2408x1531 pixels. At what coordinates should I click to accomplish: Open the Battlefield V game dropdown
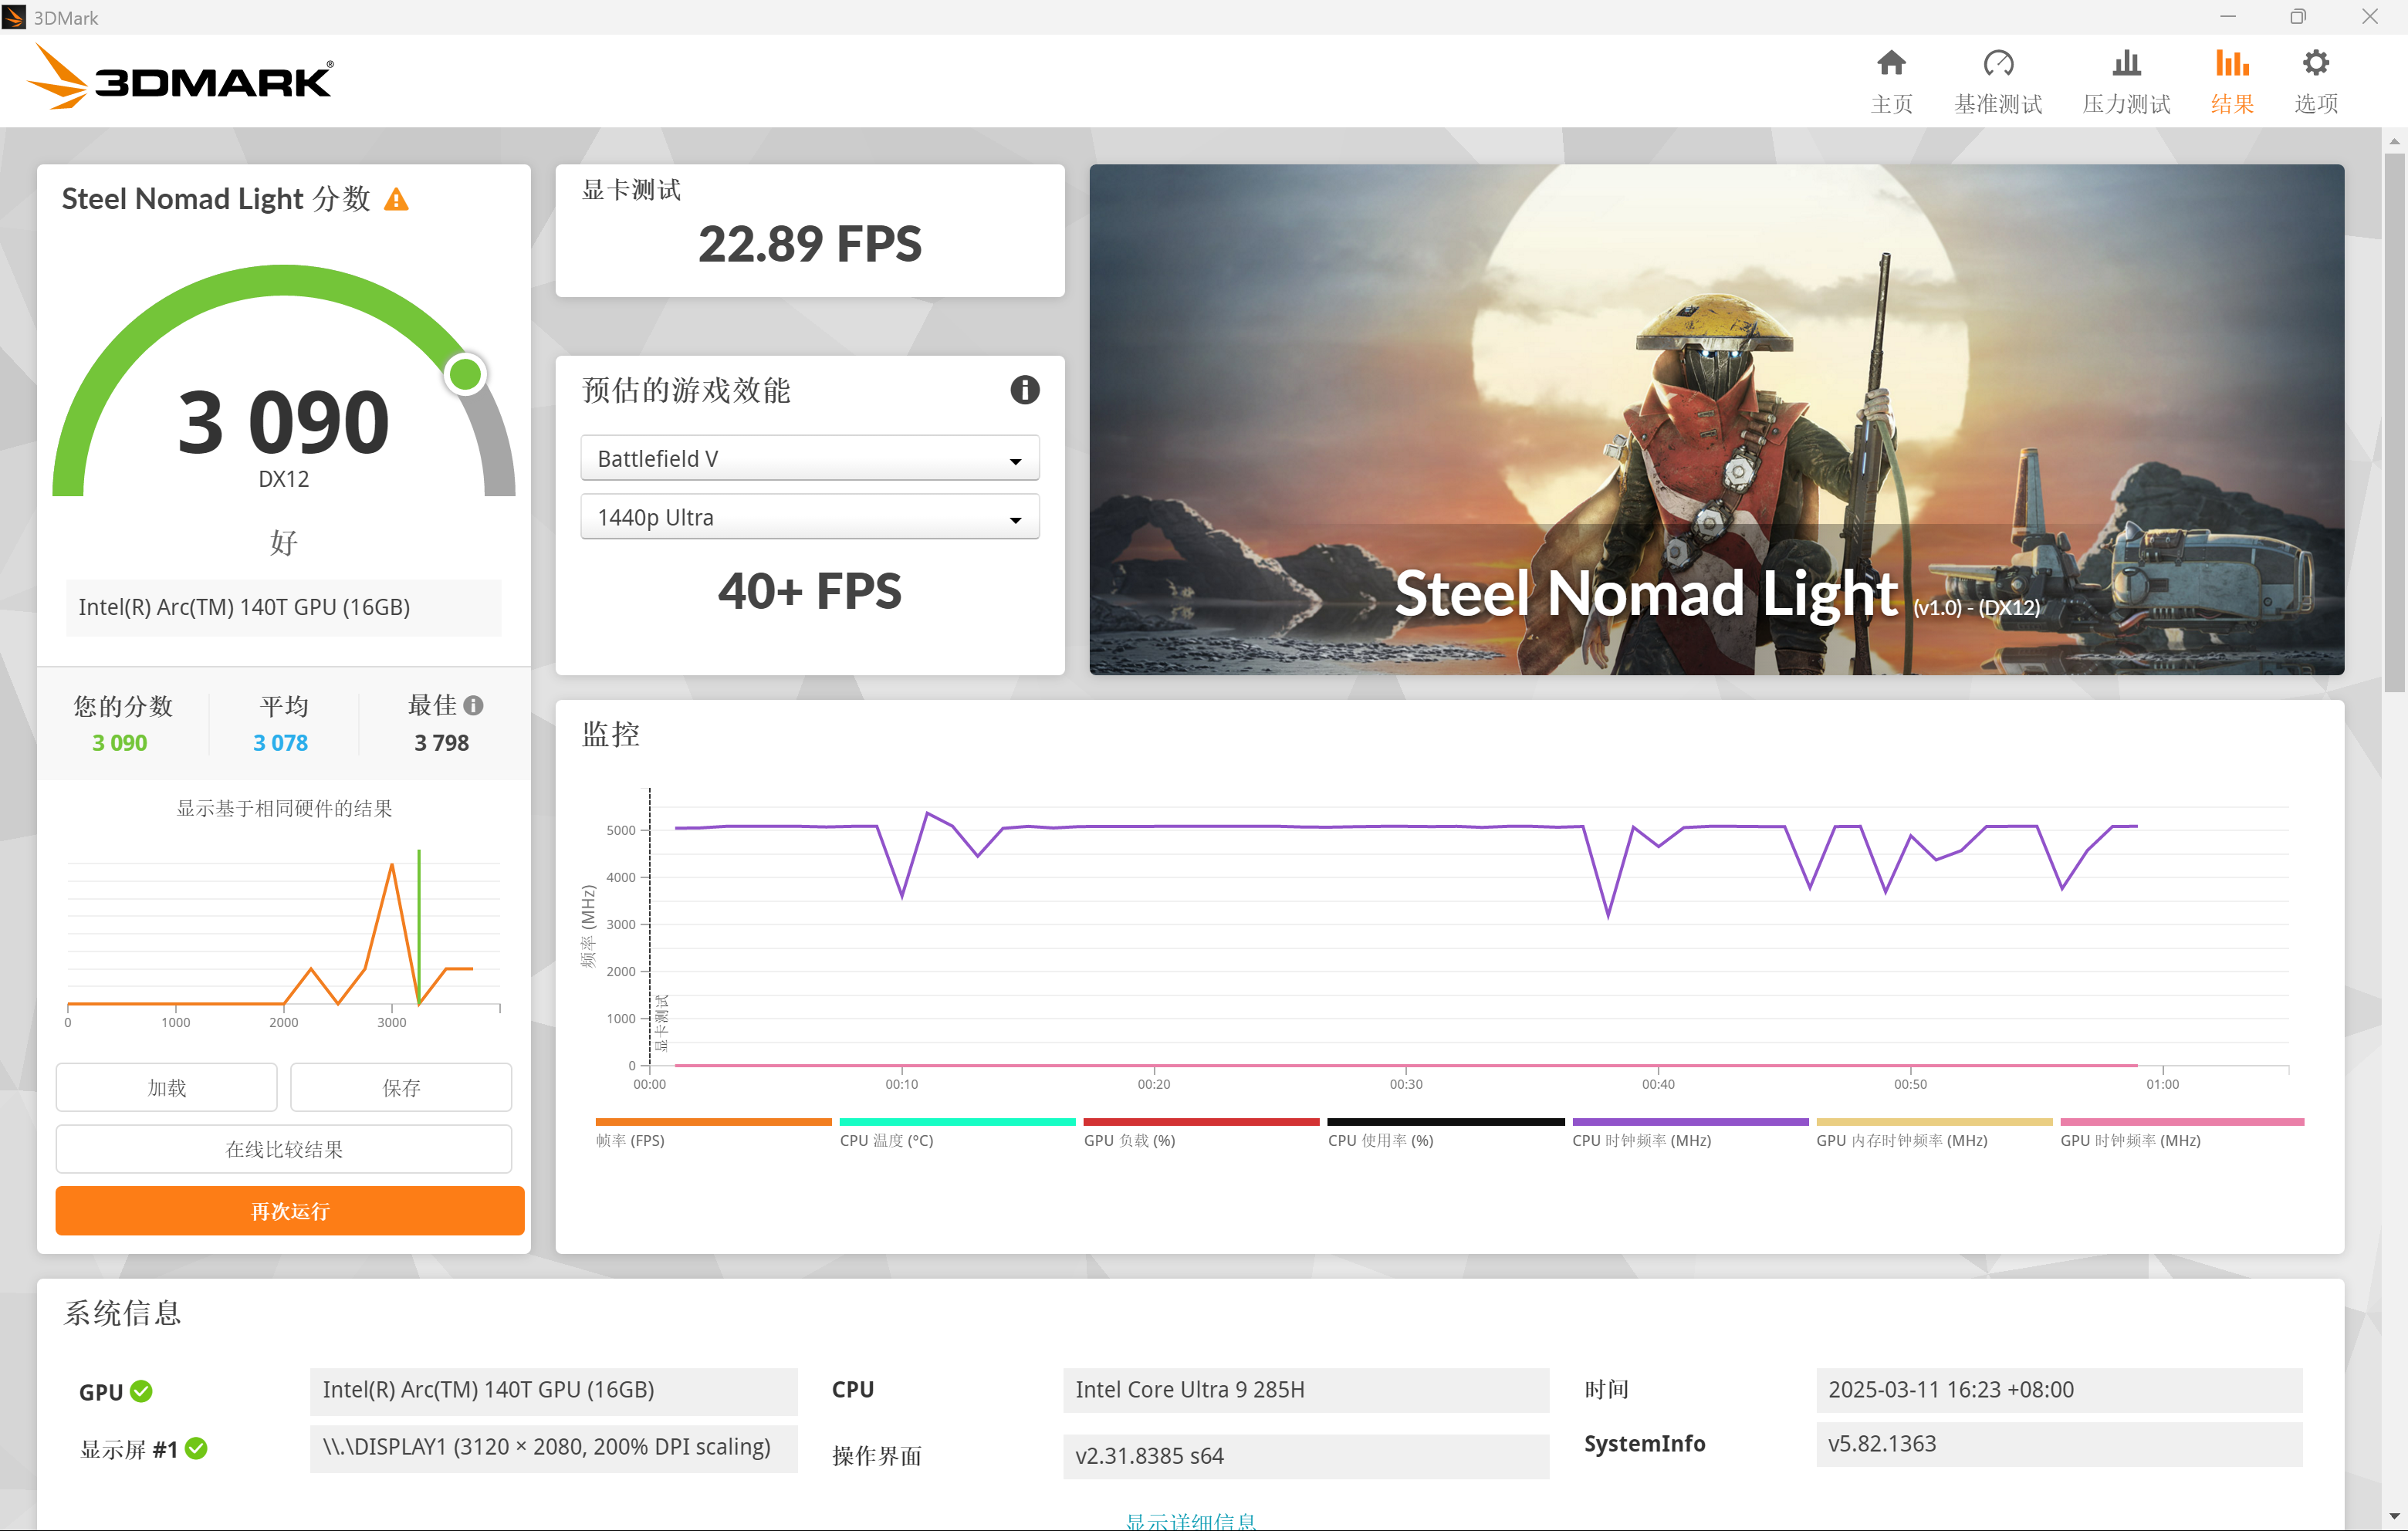[809, 458]
